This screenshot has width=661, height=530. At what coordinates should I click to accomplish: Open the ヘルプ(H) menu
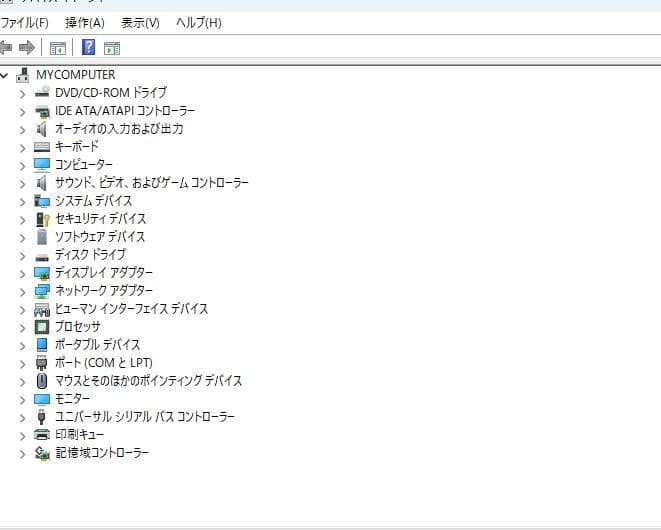[199, 23]
